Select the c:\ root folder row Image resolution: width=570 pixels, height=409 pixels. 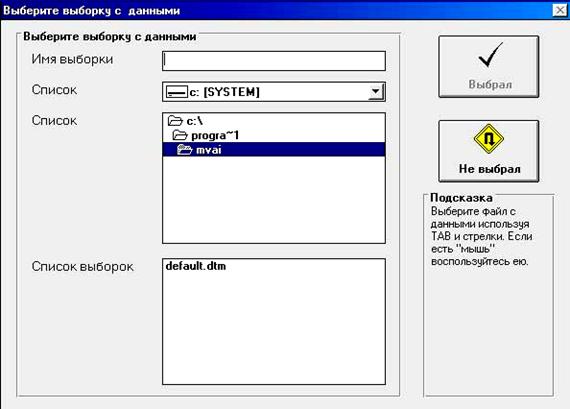[274, 121]
